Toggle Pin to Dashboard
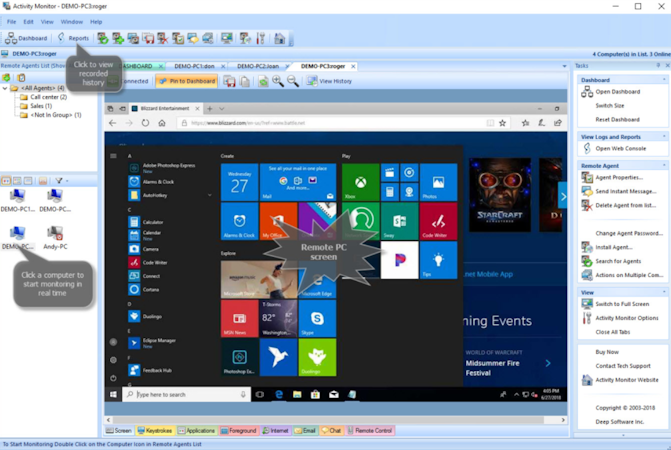Screen dimensions: 671x450 tap(187, 81)
